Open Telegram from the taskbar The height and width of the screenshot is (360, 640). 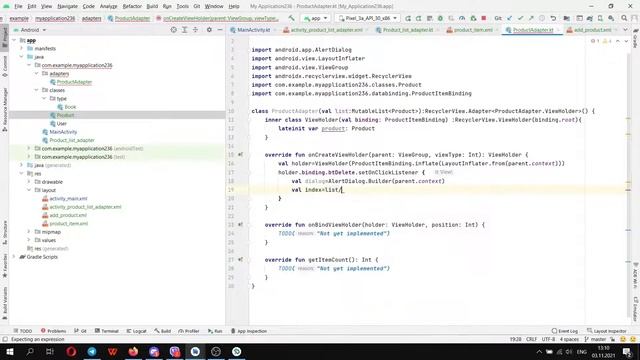(x=92, y=351)
